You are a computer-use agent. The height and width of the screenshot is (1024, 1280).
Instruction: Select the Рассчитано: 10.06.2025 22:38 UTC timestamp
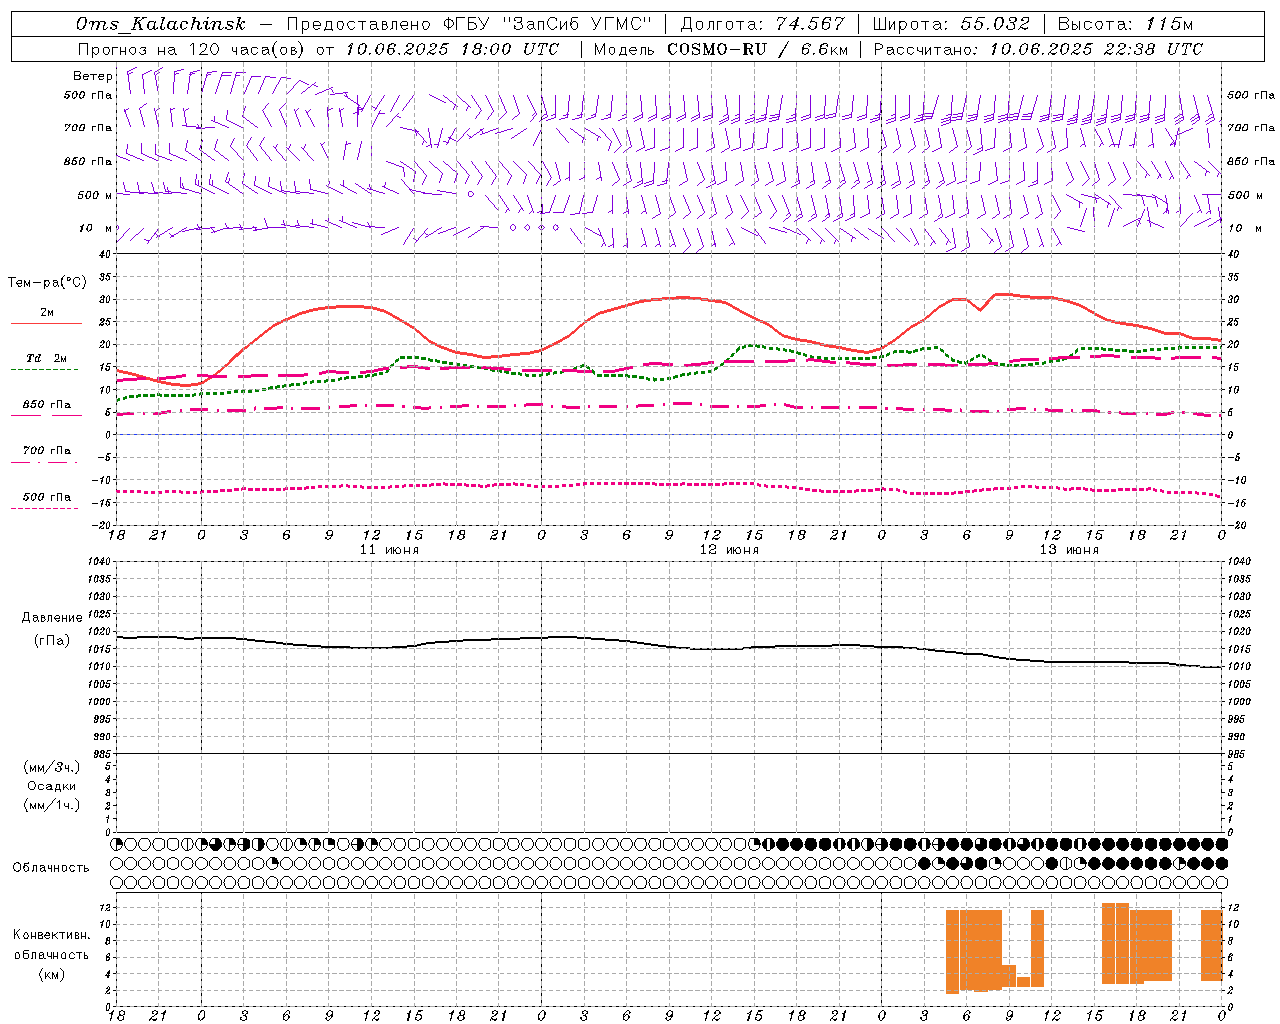1038,49
